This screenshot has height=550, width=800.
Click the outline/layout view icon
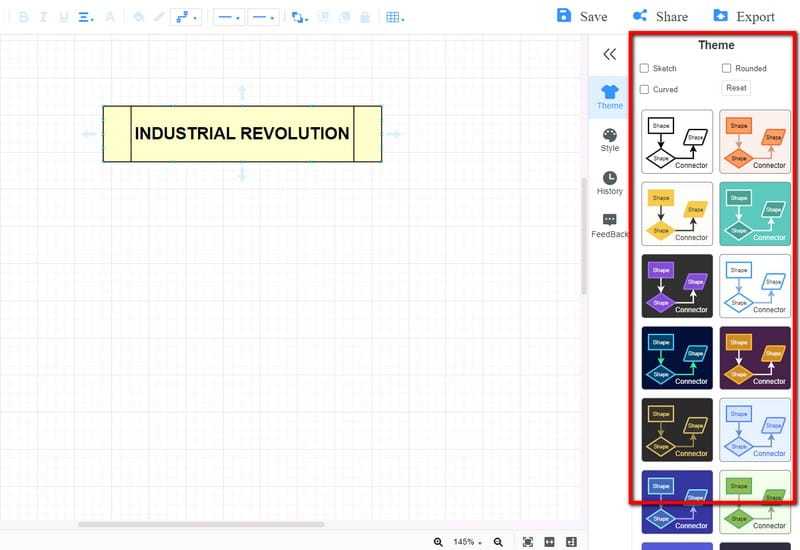pos(571,542)
